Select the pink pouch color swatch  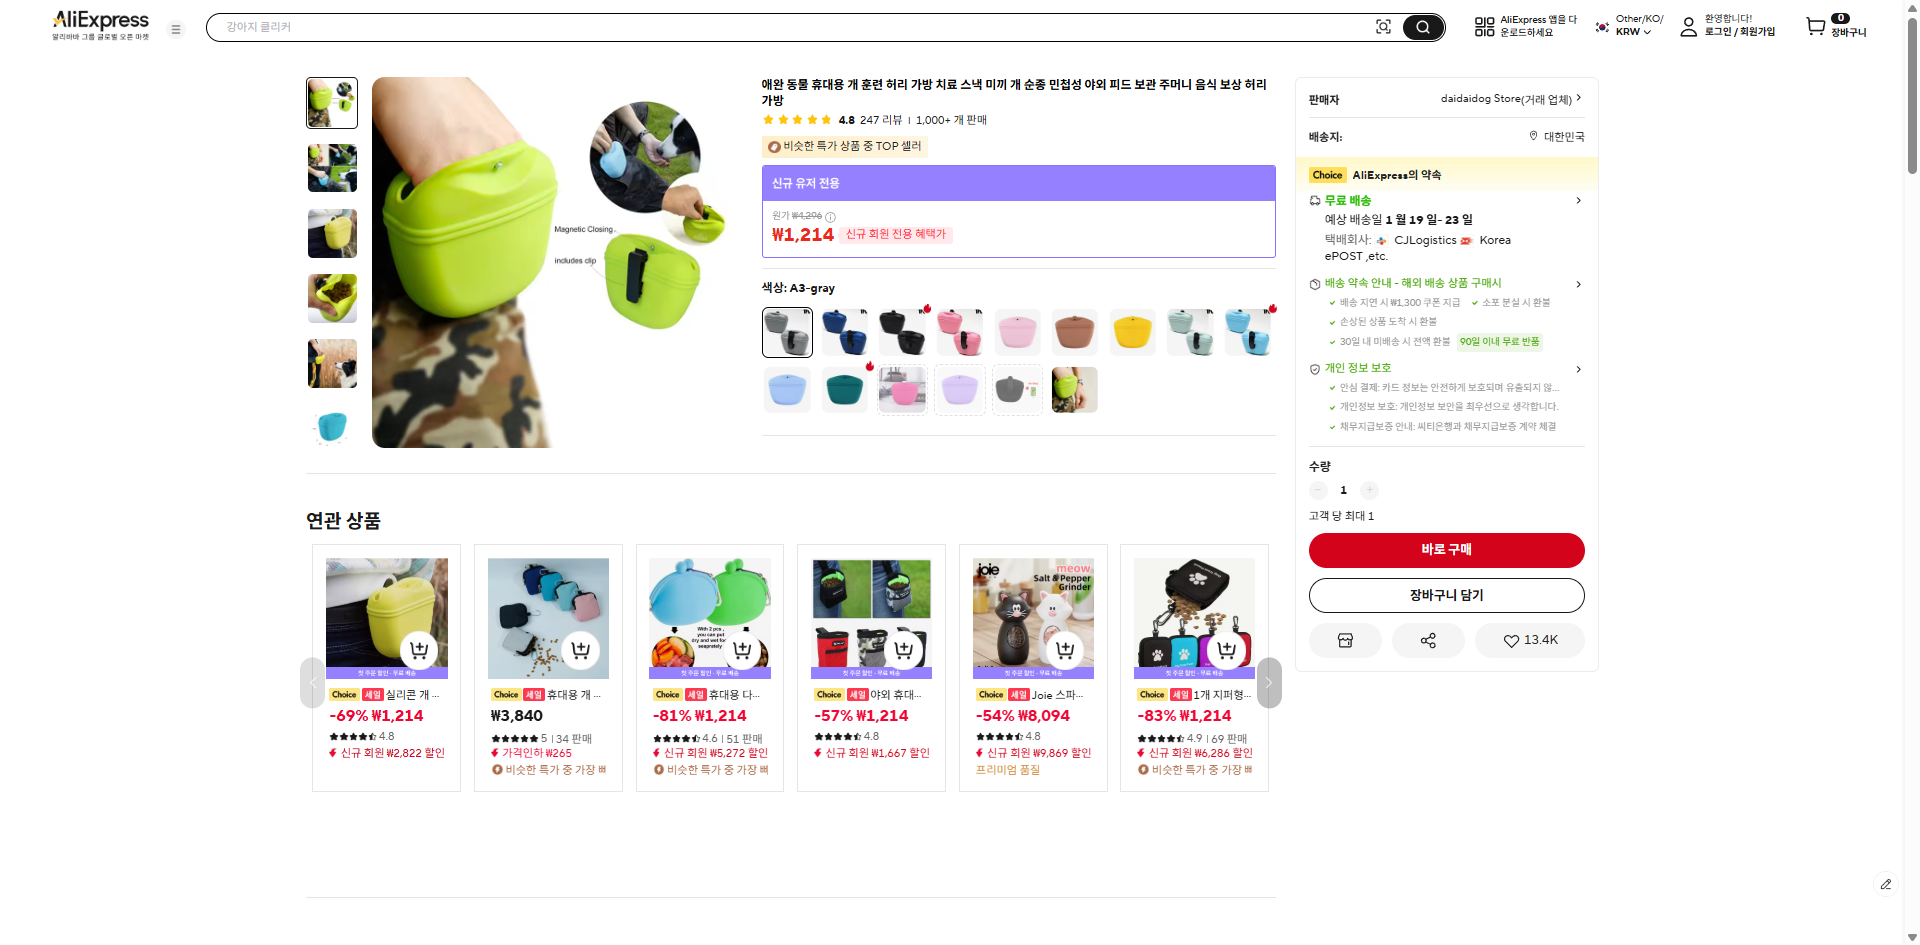click(1017, 332)
